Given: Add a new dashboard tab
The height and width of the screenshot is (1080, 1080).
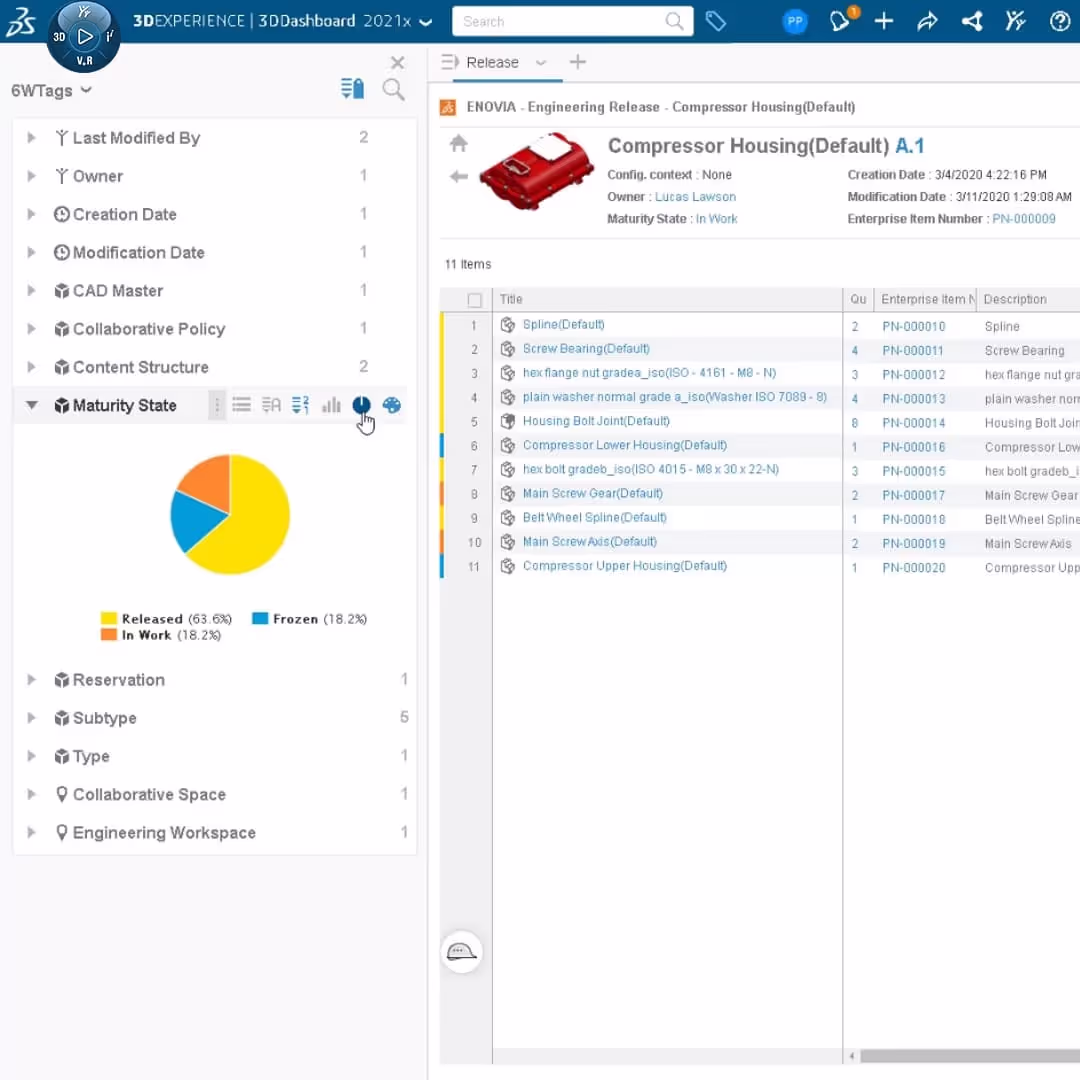Looking at the screenshot, I should click(577, 62).
